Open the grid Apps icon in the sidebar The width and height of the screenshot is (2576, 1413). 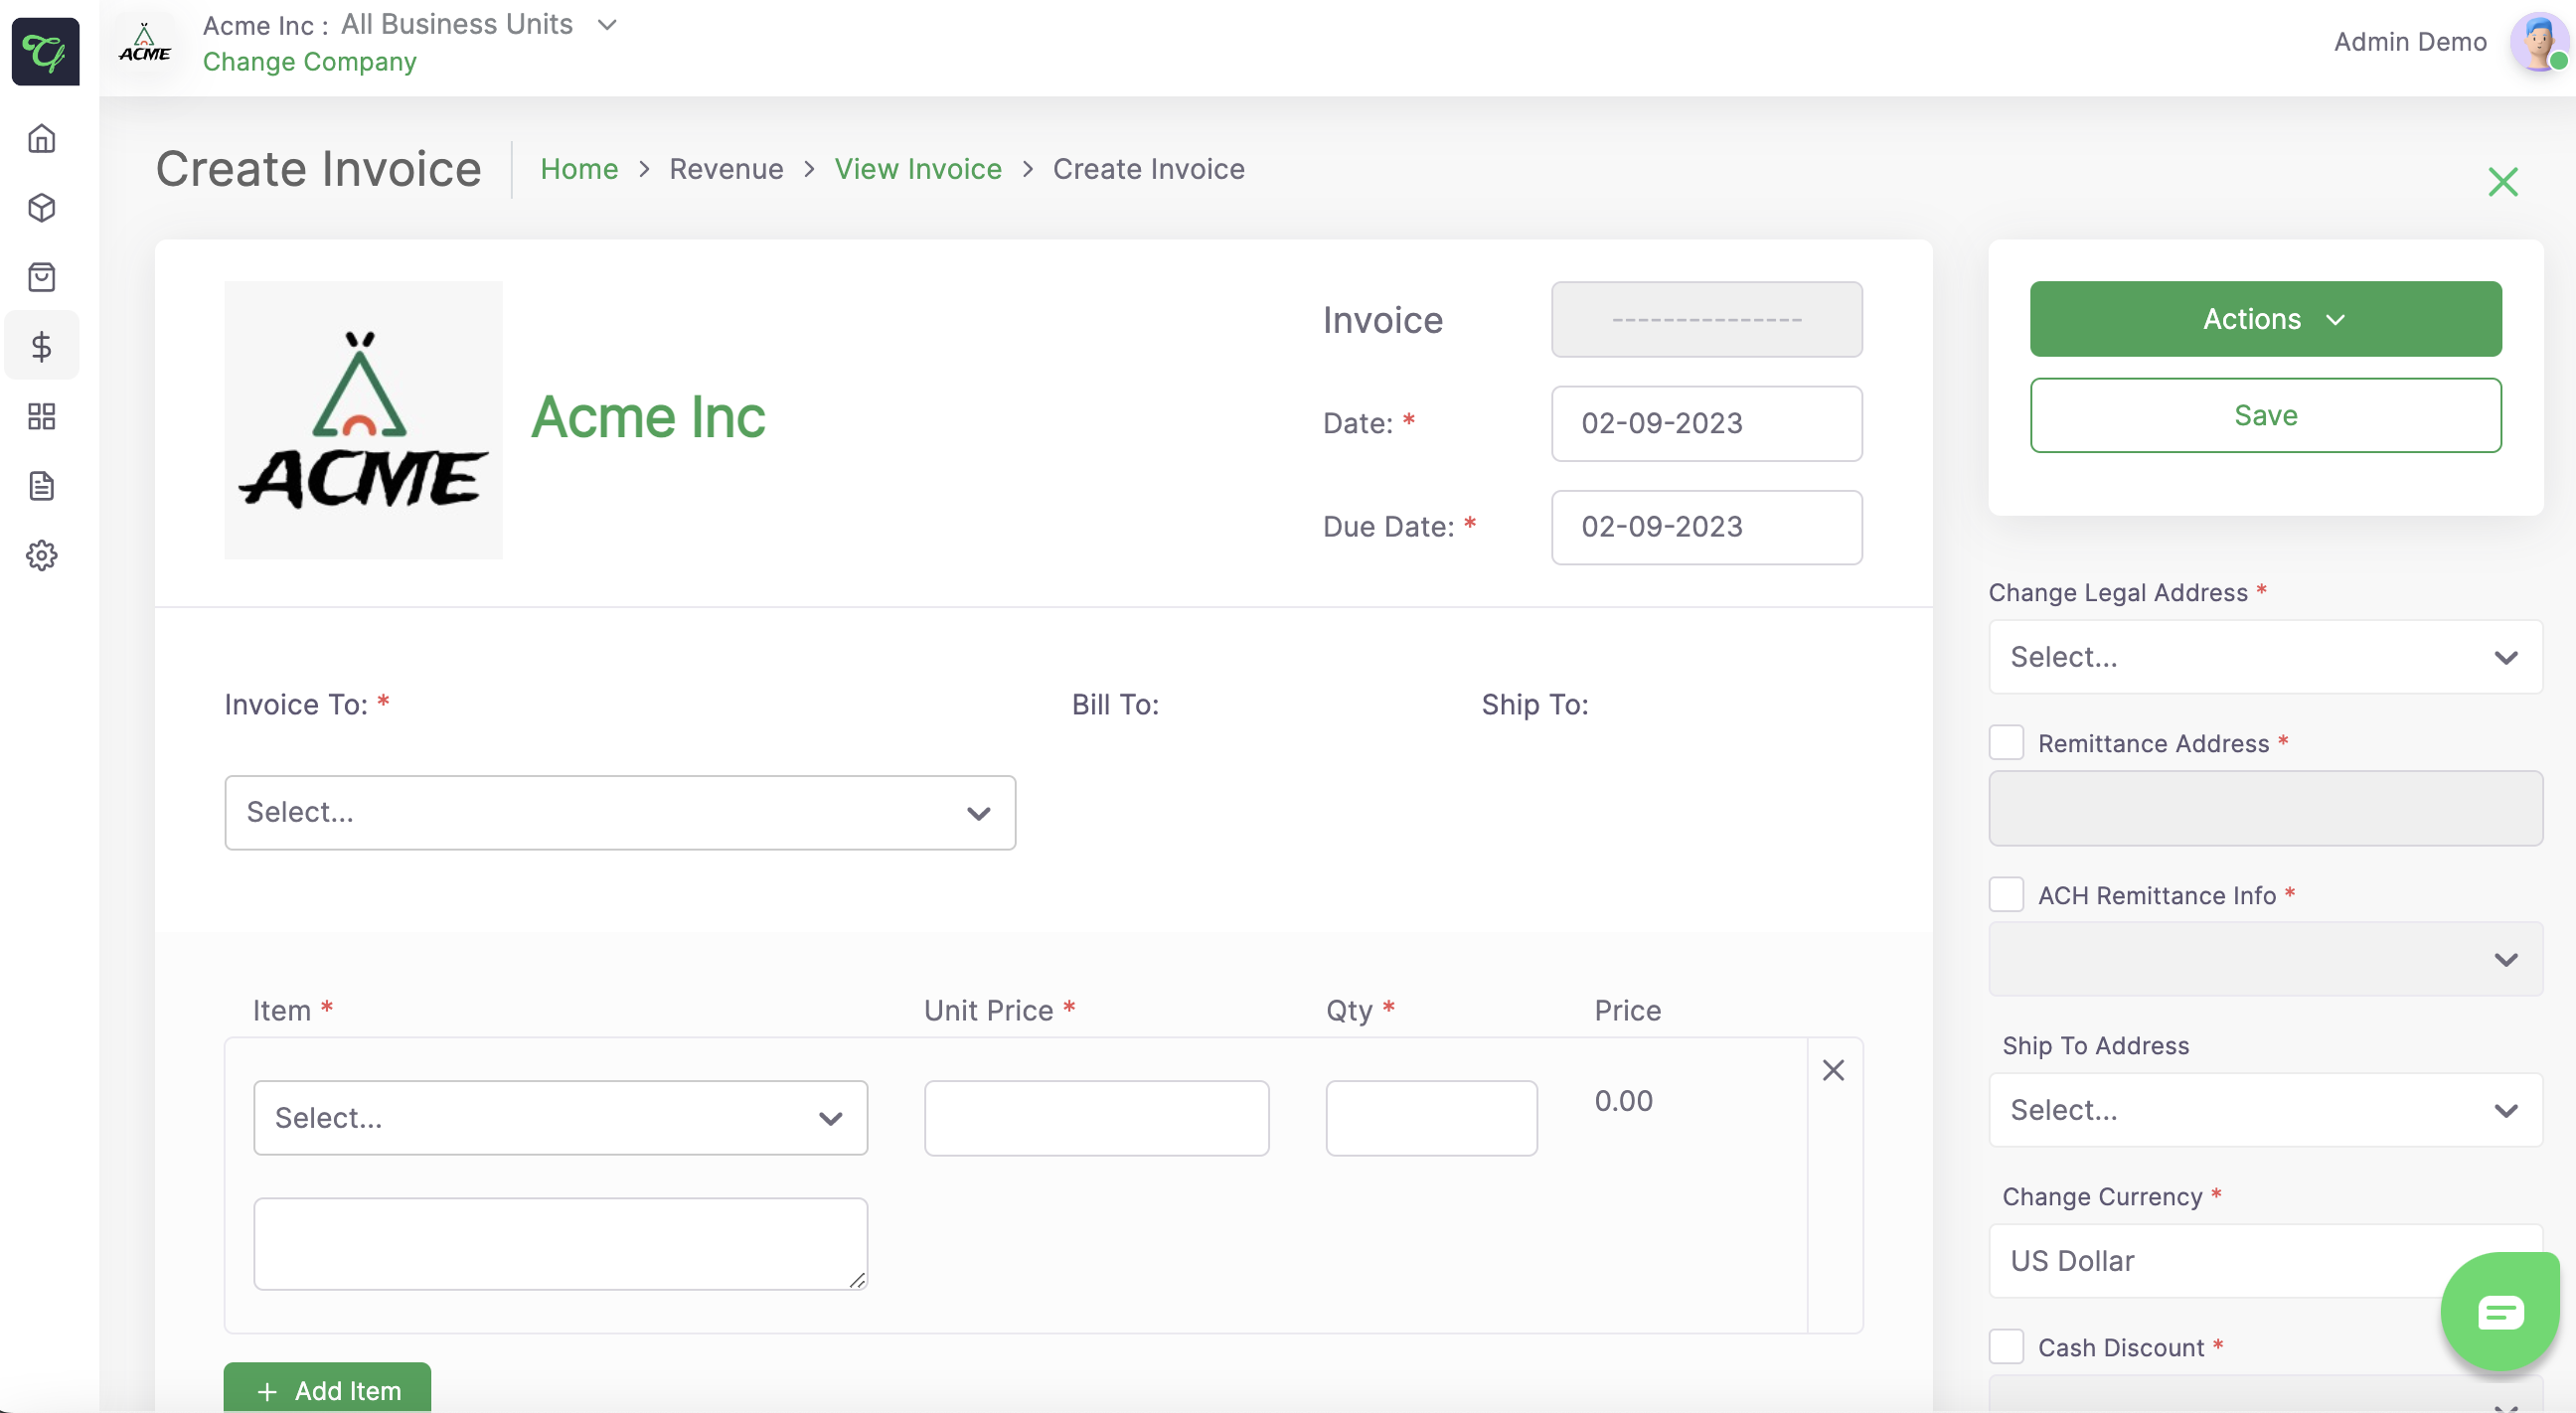click(41, 417)
